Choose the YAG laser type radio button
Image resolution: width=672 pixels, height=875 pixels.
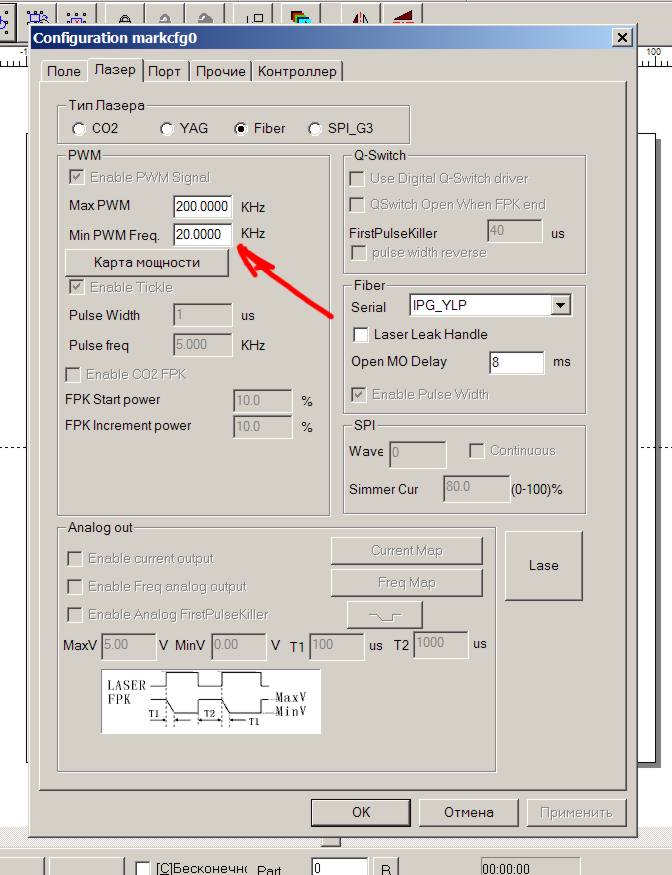[x=168, y=129]
